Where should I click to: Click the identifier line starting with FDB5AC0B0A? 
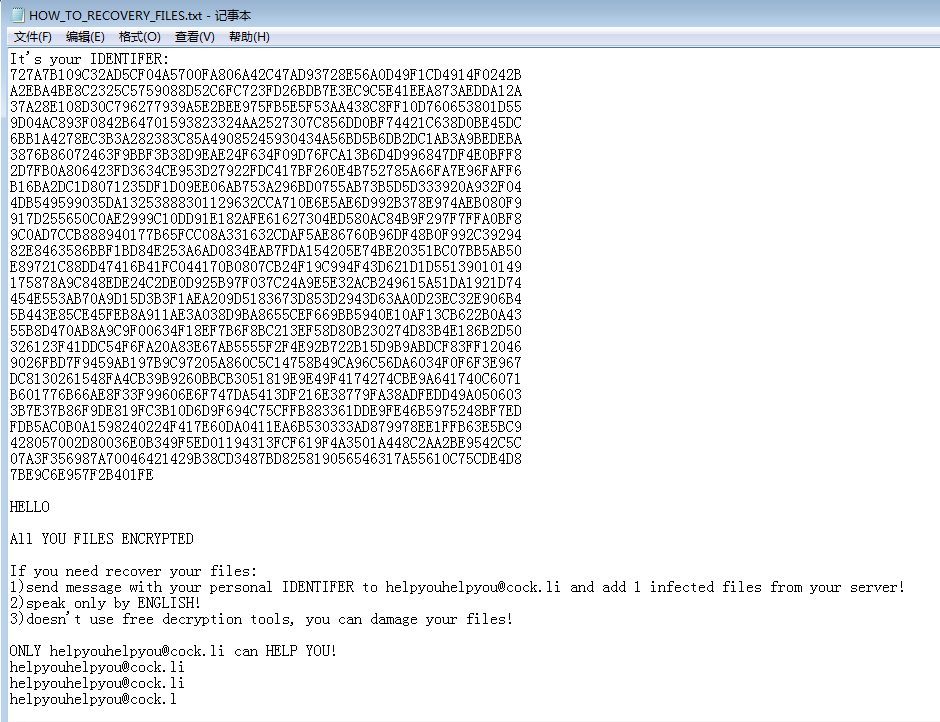click(x=266, y=427)
